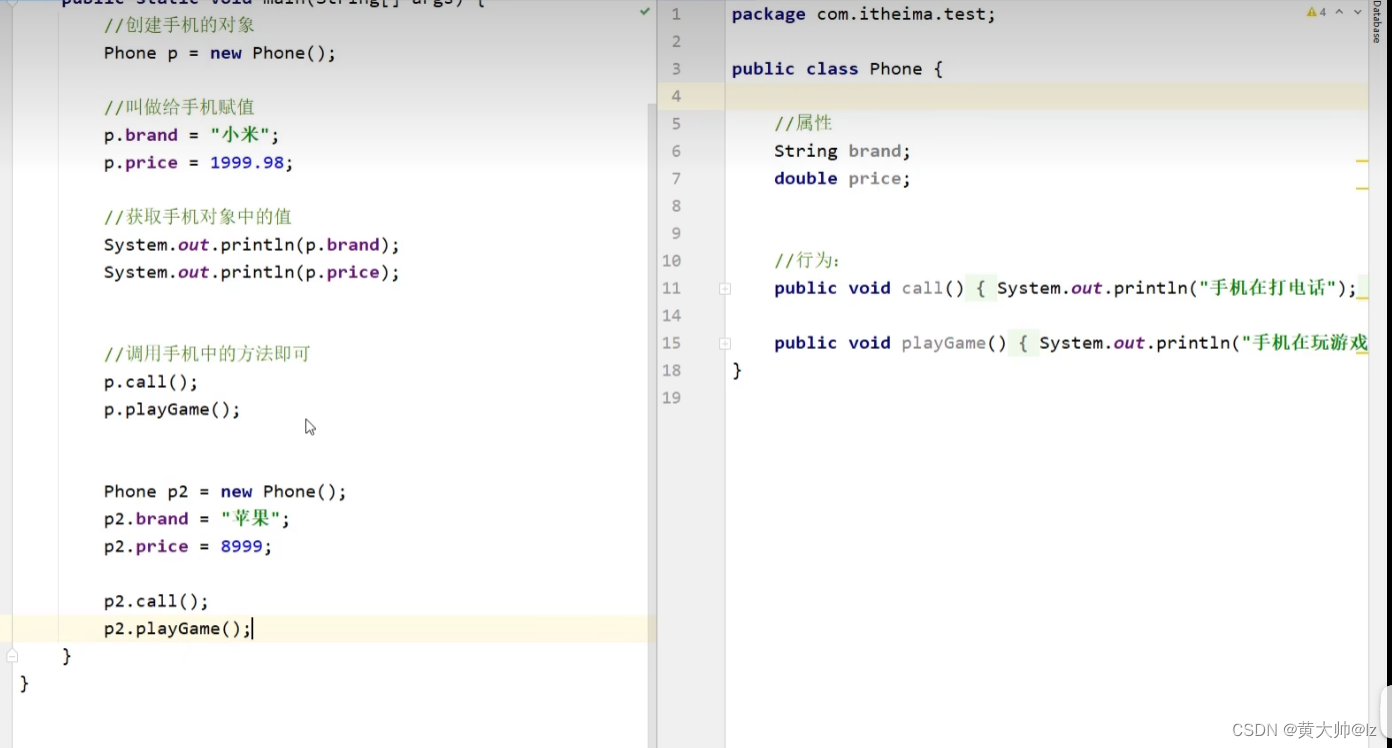The width and height of the screenshot is (1392, 748).
Task: Click the 'p.playGame();' statement
Action: pos(172,409)
